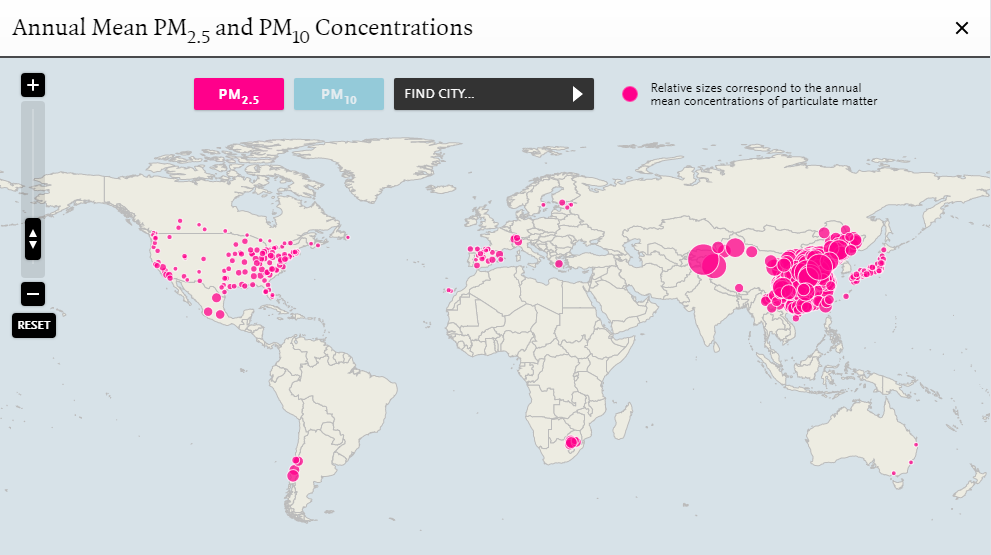Image resolution: width=991 pixels, height=555 pixels.
Task: Click the zoom slider handle with arrows
Action: [33, 239]
